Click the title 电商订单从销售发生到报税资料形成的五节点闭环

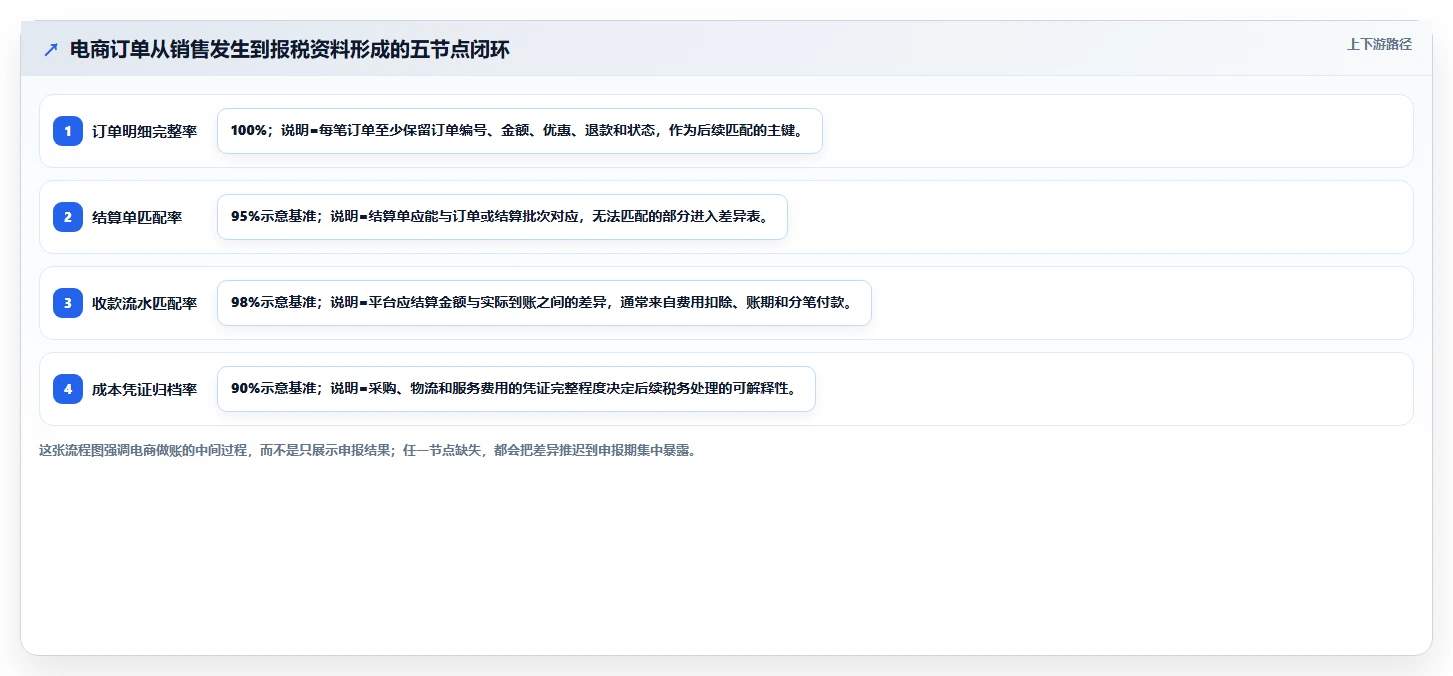[x=289, y=49]
